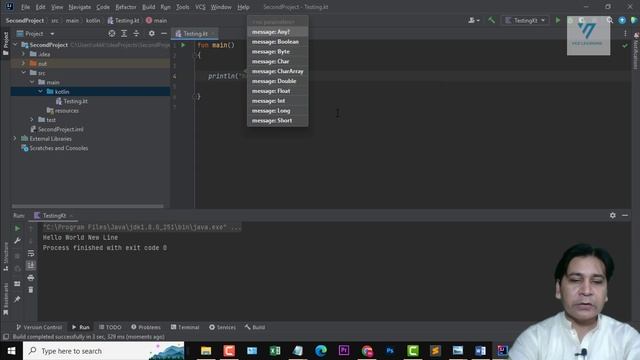Open the Build menu
Viewport: 640px width, 360px height.
(149, 7)
